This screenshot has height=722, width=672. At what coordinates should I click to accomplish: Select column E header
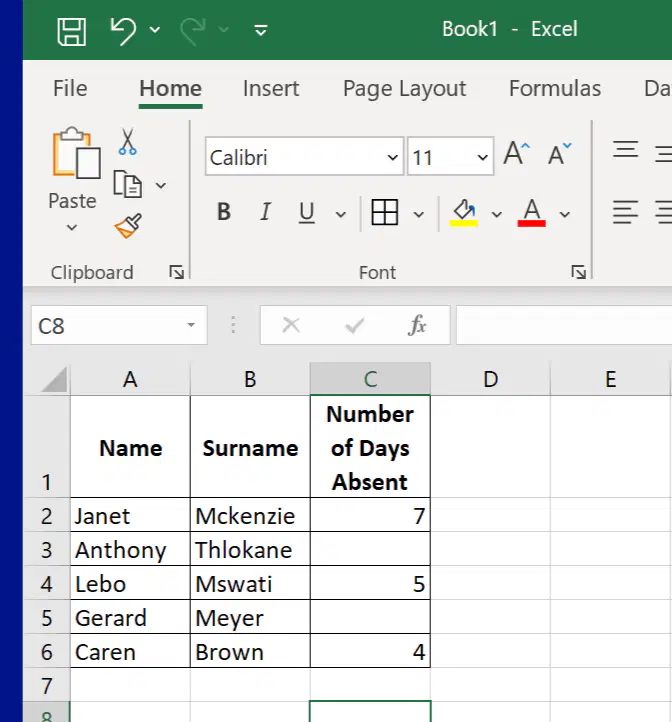coord(610,379)
